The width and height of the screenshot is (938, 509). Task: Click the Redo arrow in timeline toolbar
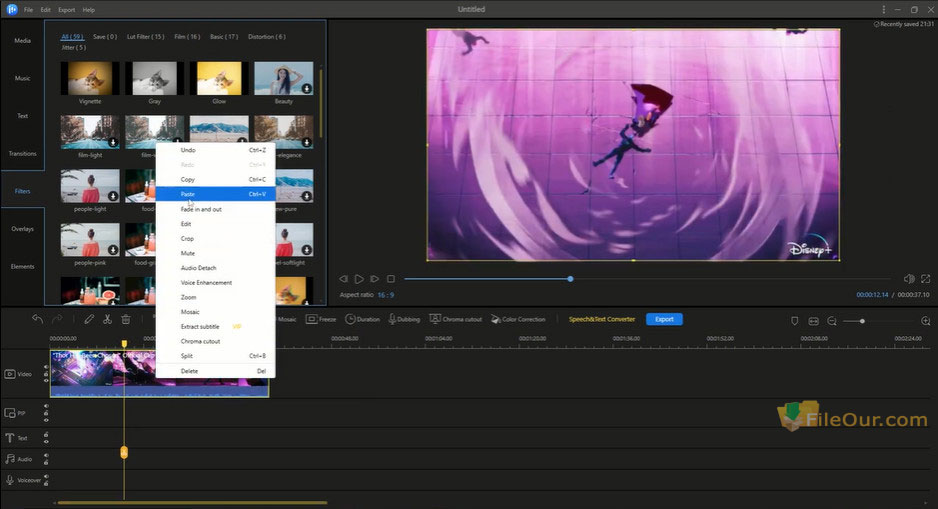click(x=57, y=319)
